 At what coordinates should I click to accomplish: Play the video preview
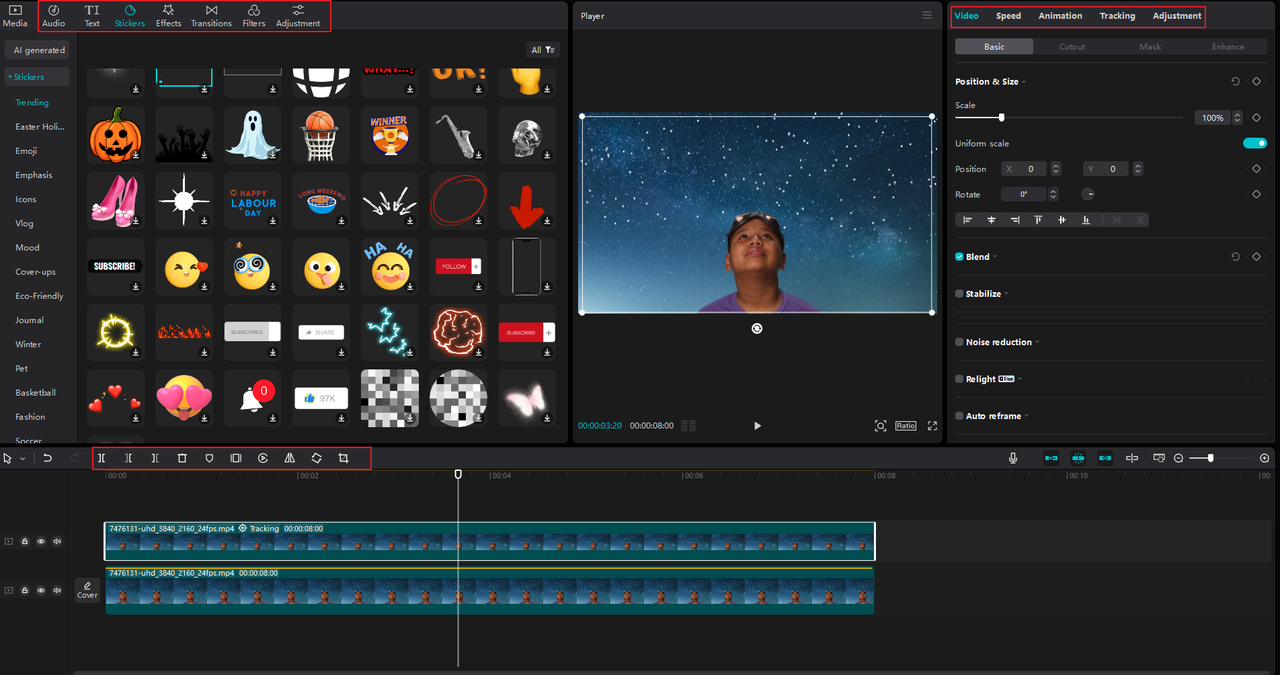tap(757, 426)
